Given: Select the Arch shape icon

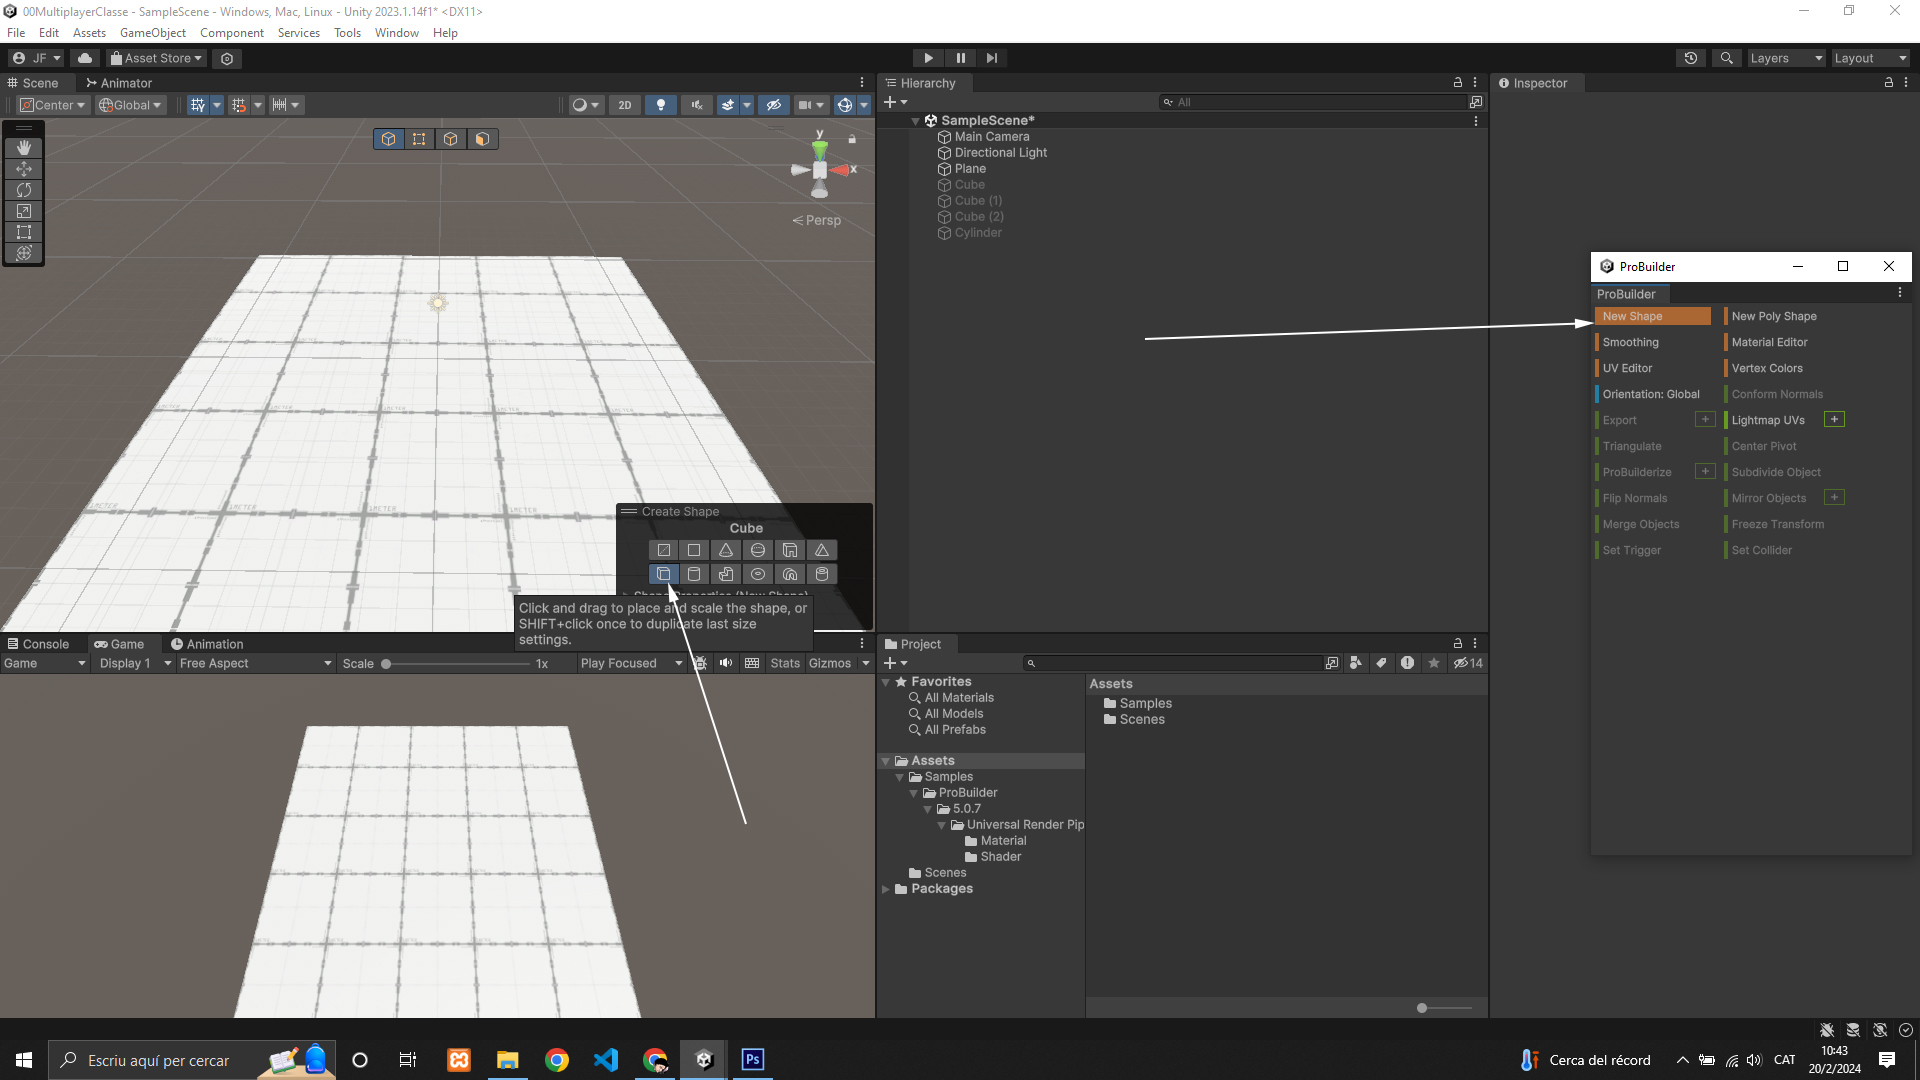Looking at the screenshot, I should tap(790, 574).
